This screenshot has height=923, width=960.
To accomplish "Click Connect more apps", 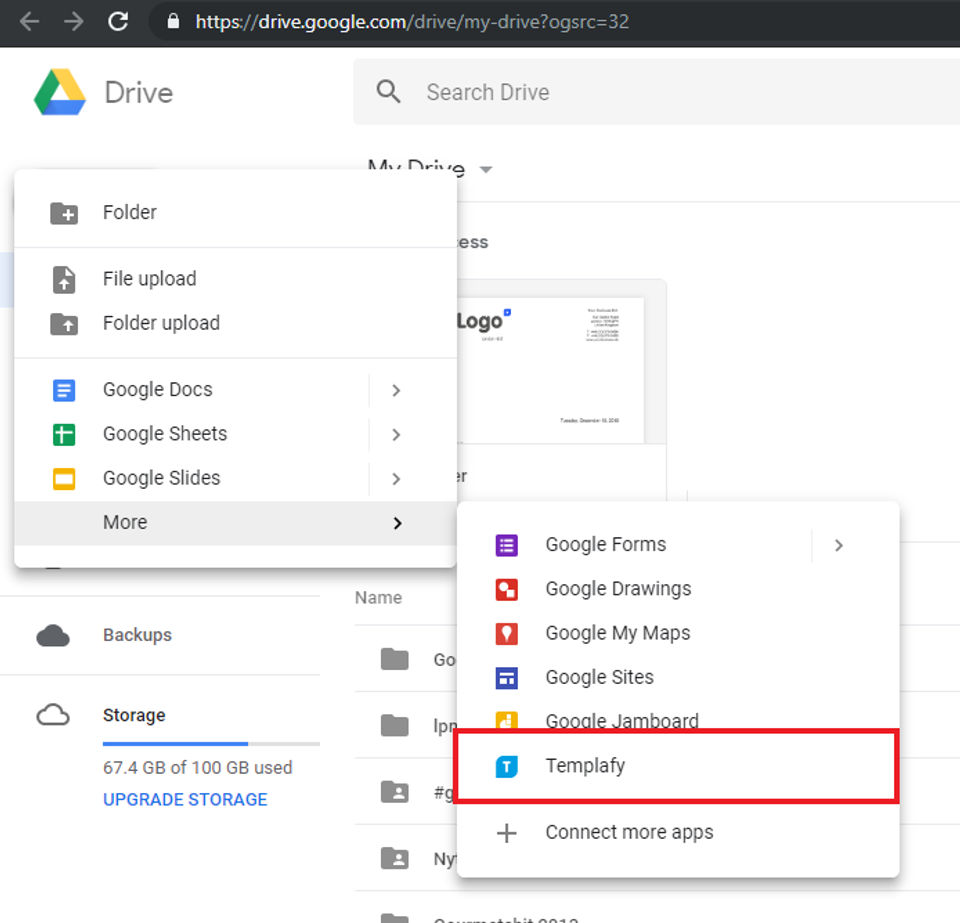I will coord(678,832).
